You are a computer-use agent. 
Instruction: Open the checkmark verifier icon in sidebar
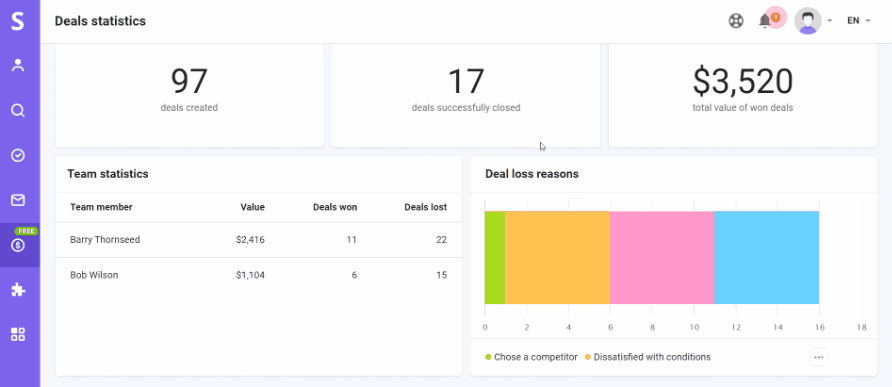coord(18,155)
